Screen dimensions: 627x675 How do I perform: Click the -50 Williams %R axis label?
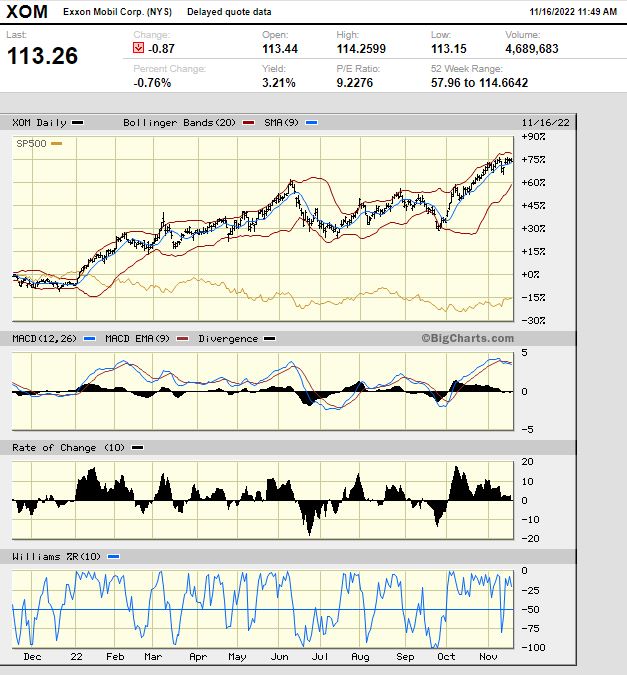click(x=530, y=609)
